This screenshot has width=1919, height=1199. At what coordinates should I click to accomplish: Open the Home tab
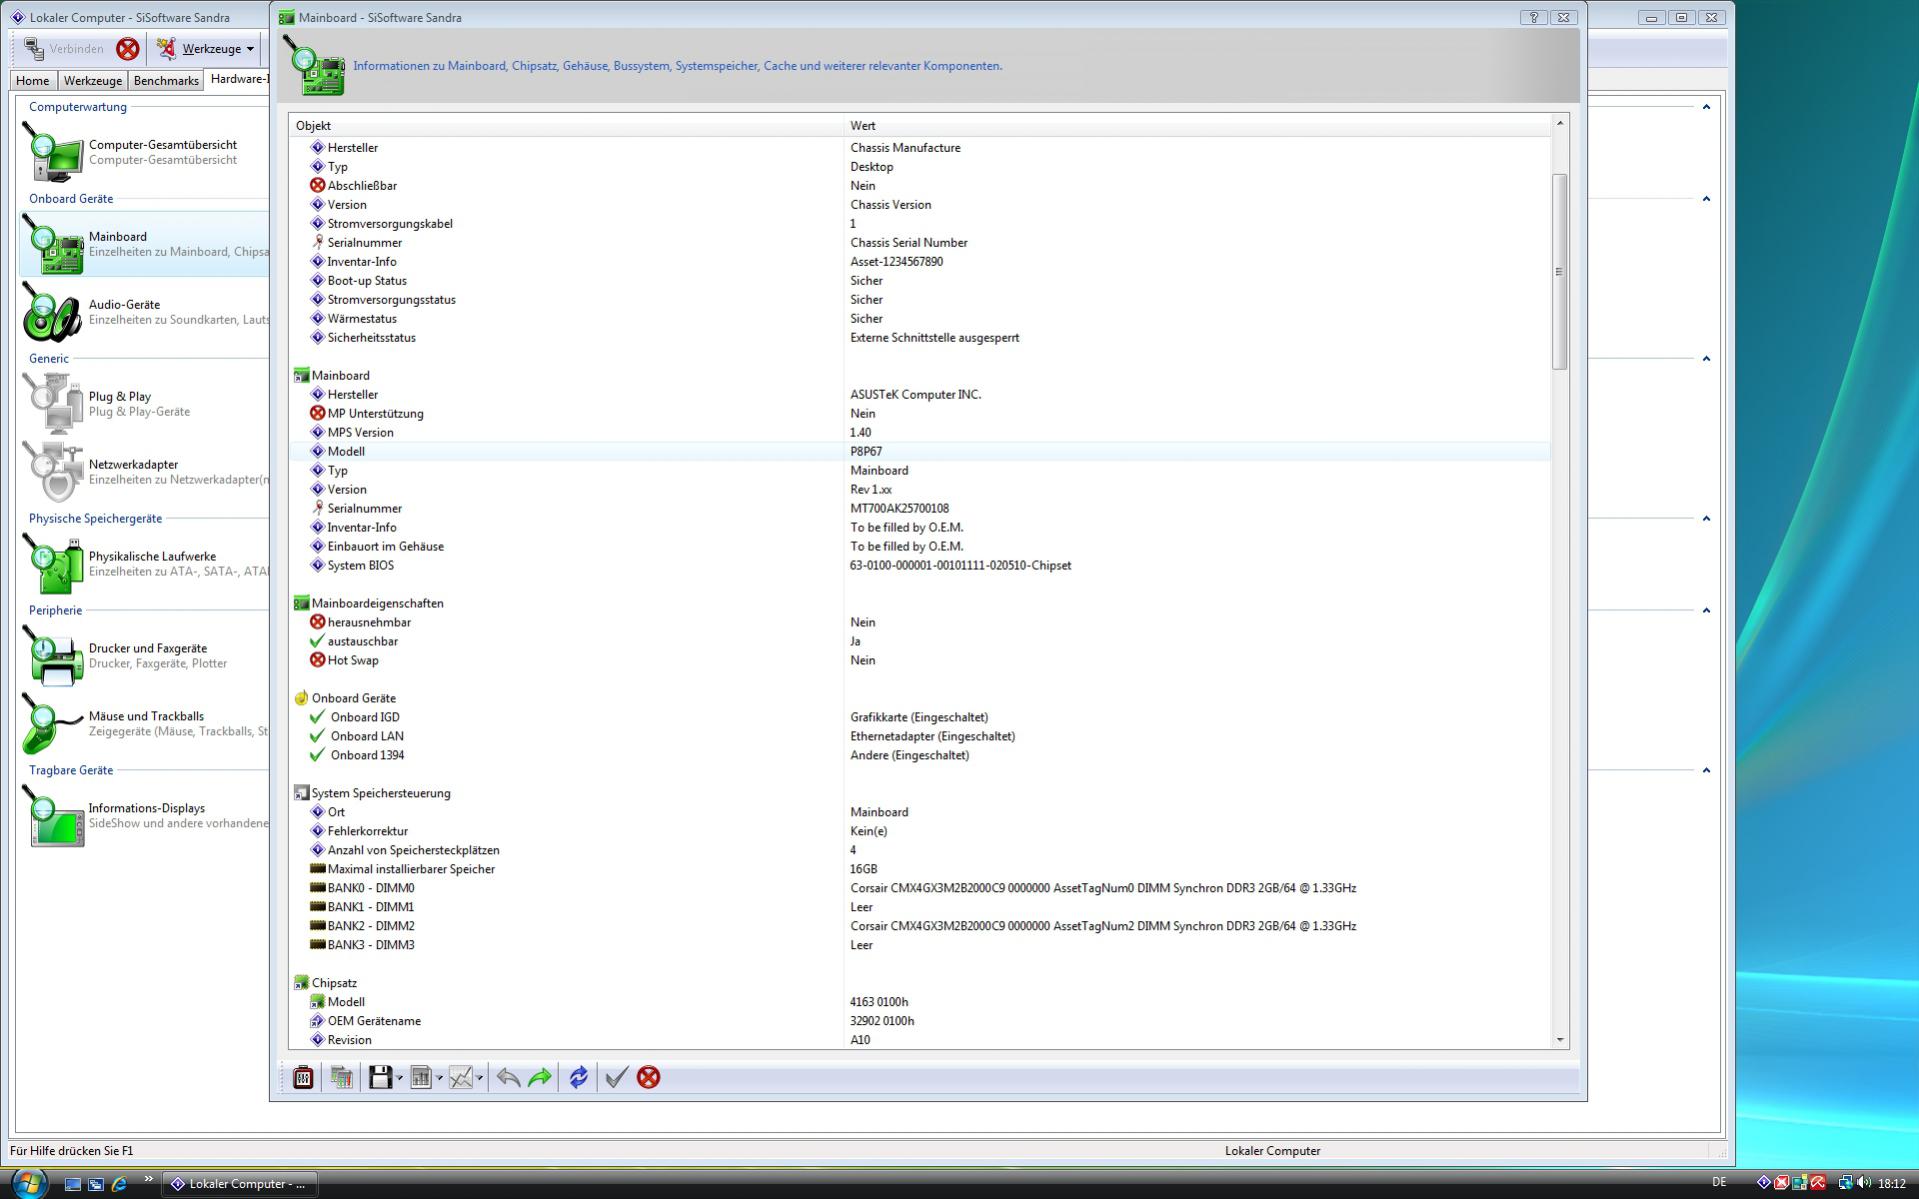32,81
